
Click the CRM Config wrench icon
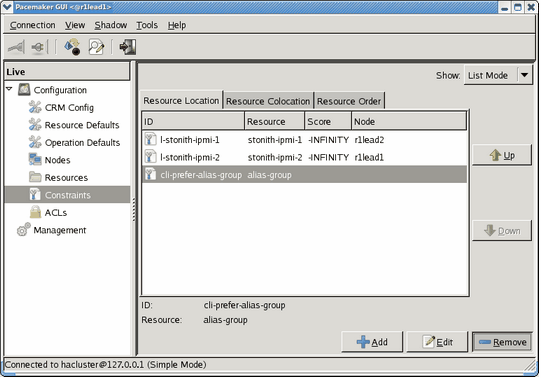tap(35, 107)
